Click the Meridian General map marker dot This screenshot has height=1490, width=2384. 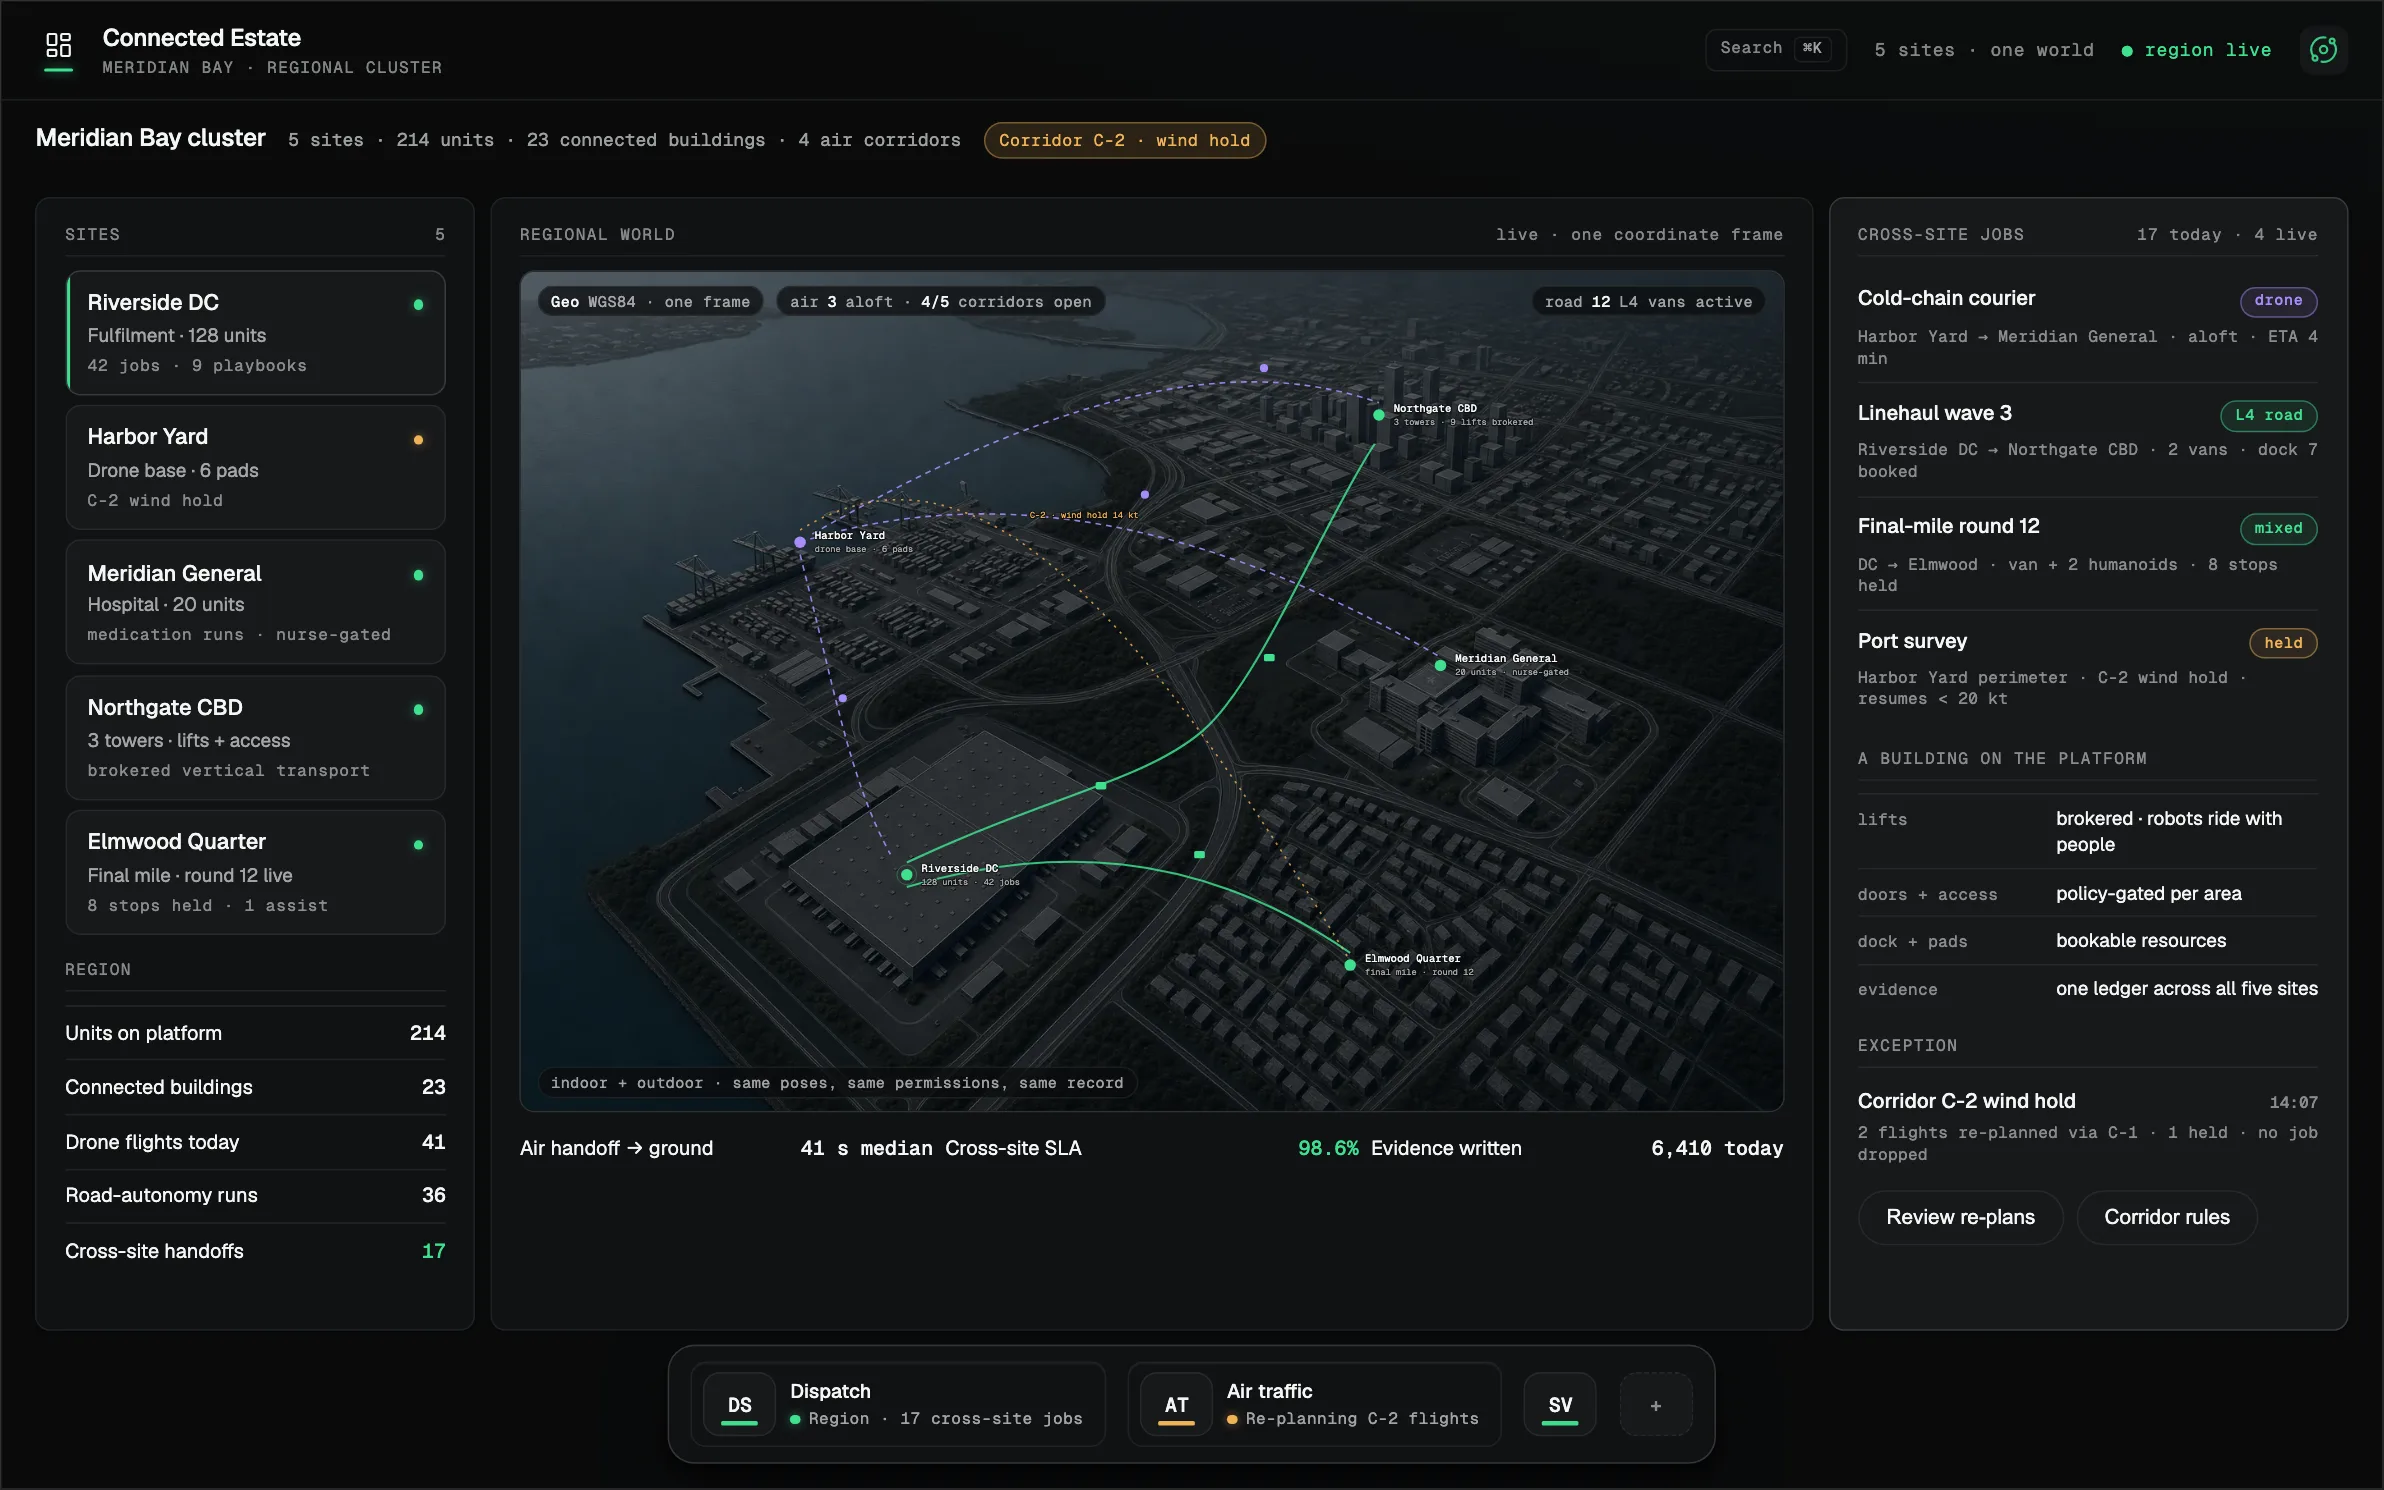pyautogui.click(x=1440, y=665)
